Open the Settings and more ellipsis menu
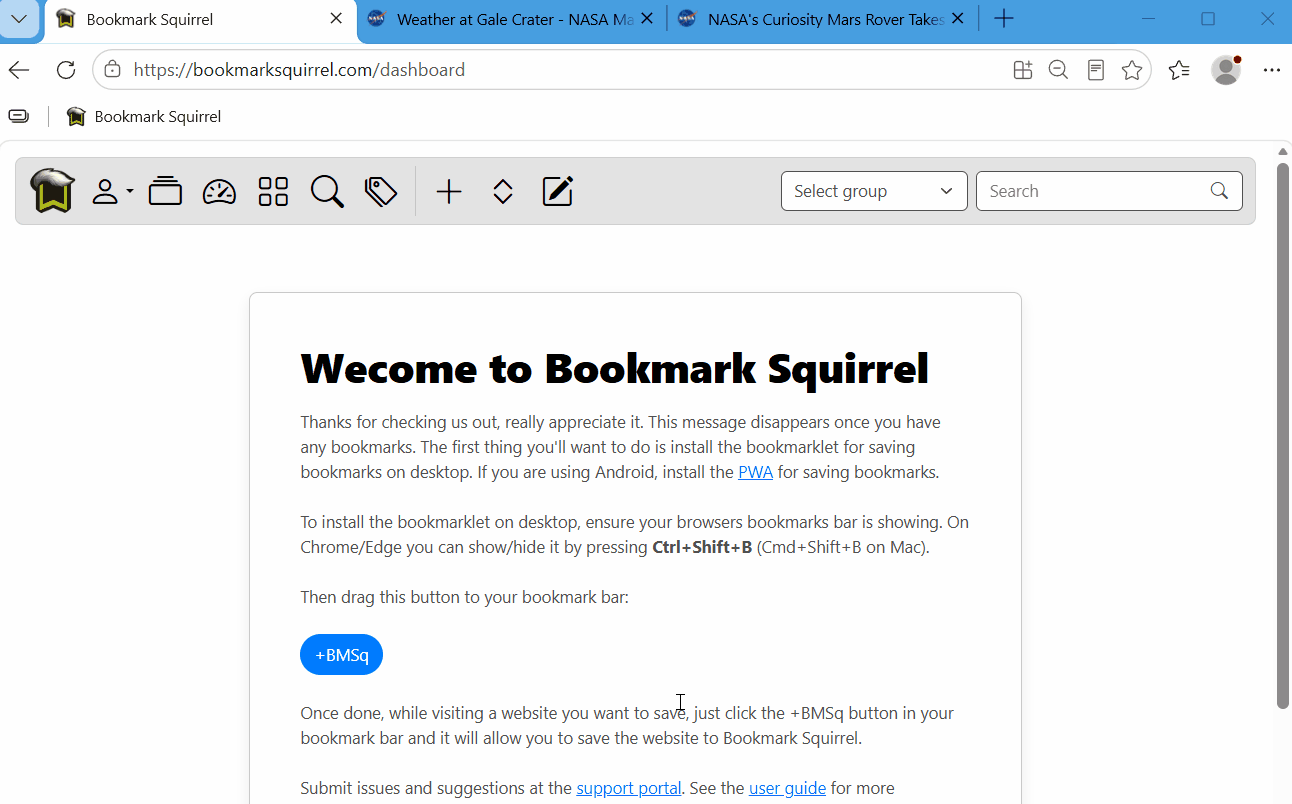 pyautogui.click(x=1272, y=70)
